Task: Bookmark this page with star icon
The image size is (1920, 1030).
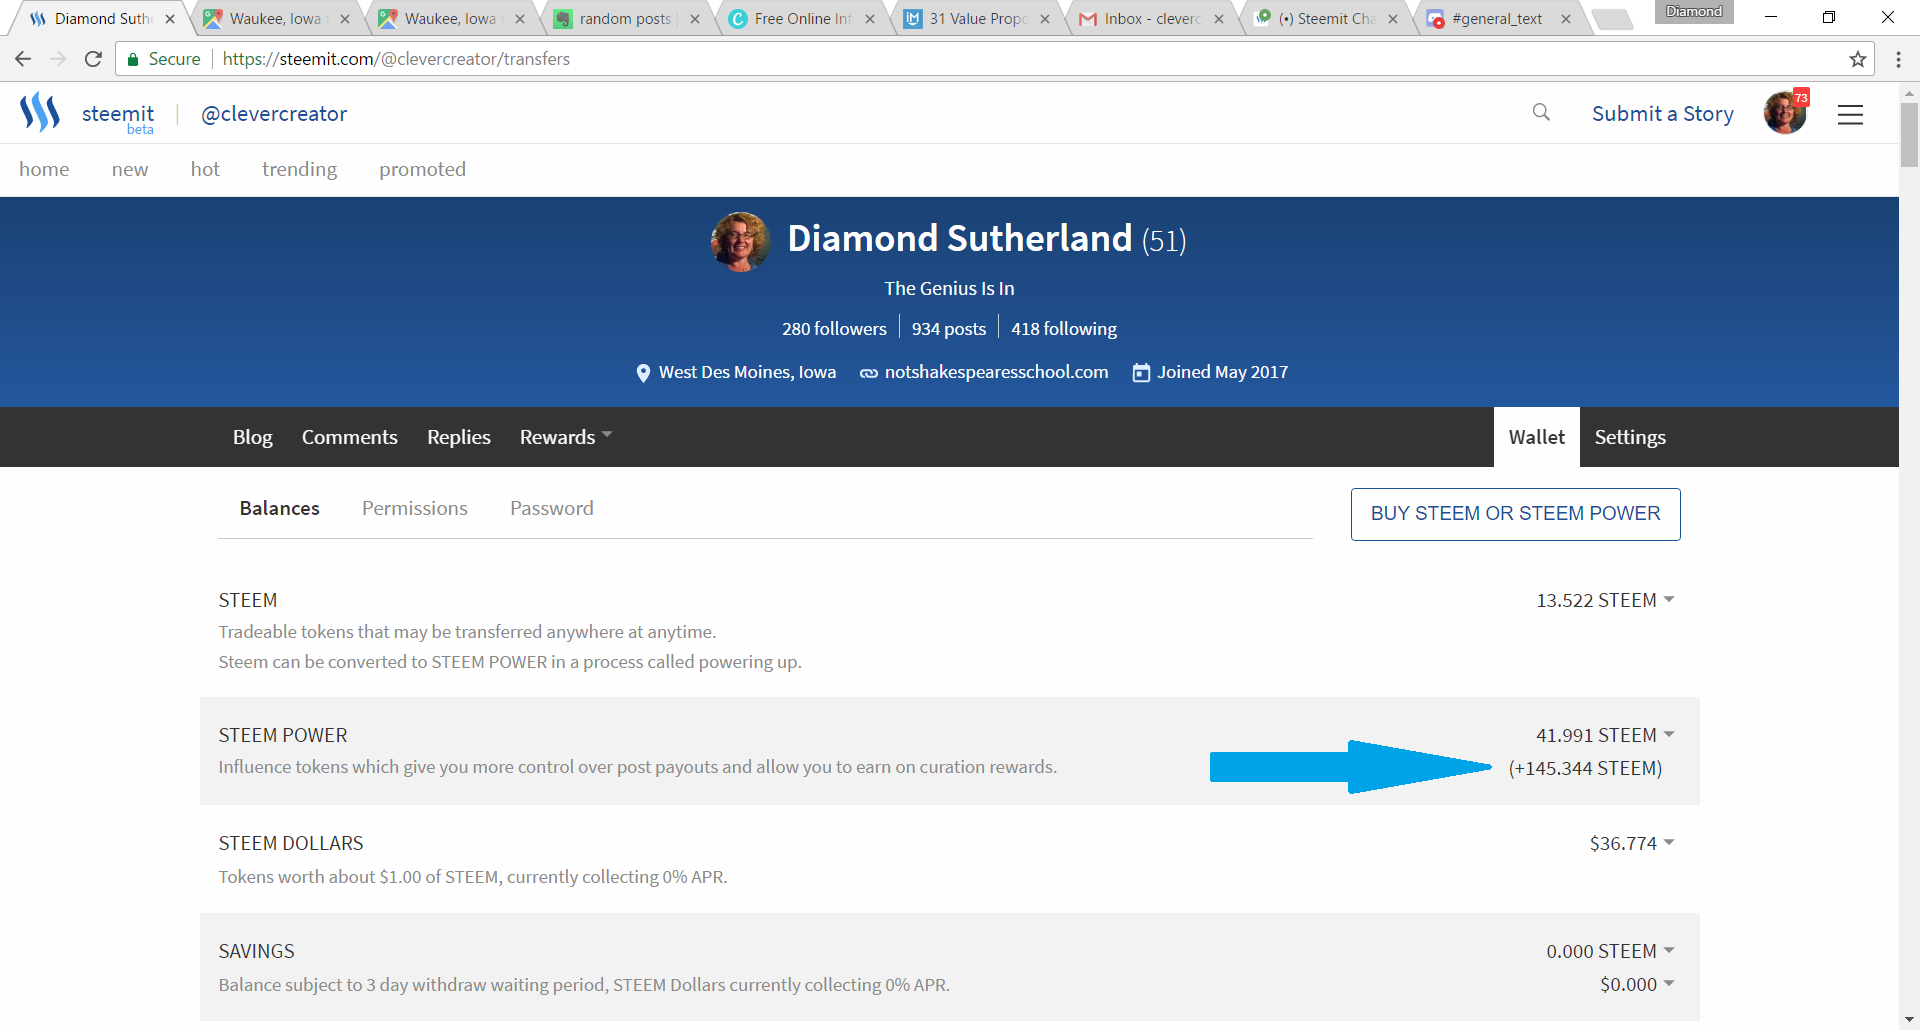Action: [1858, 59]
